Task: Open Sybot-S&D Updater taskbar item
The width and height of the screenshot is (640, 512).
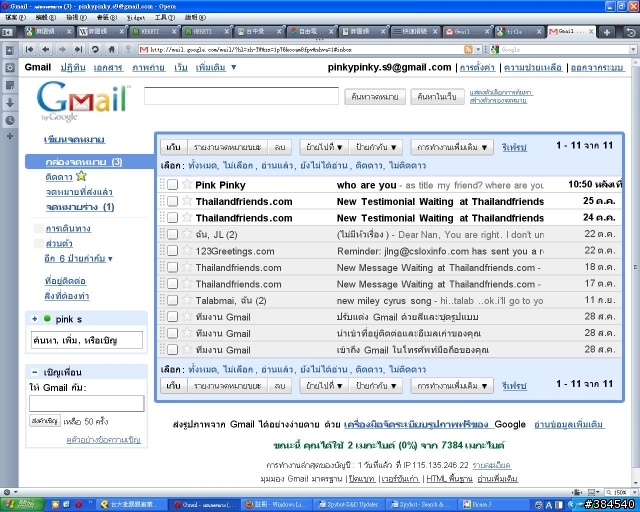Action: tap(349, 505)
